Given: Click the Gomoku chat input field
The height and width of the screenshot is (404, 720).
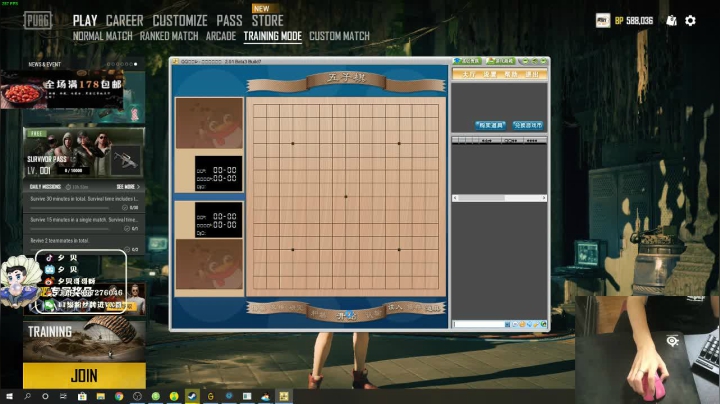Looking at the screenshot, I should 478,324.
